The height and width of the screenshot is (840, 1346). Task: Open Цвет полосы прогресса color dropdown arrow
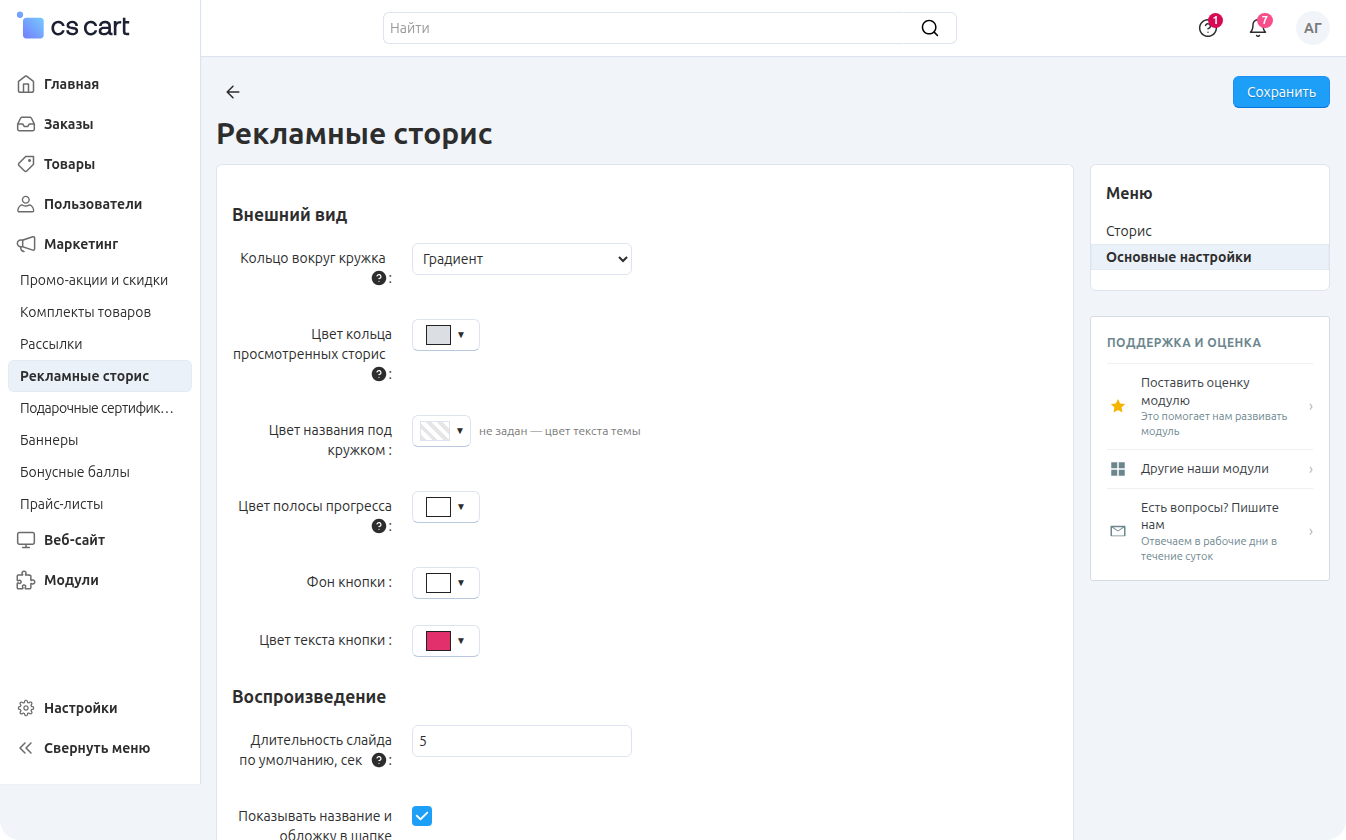461,507
